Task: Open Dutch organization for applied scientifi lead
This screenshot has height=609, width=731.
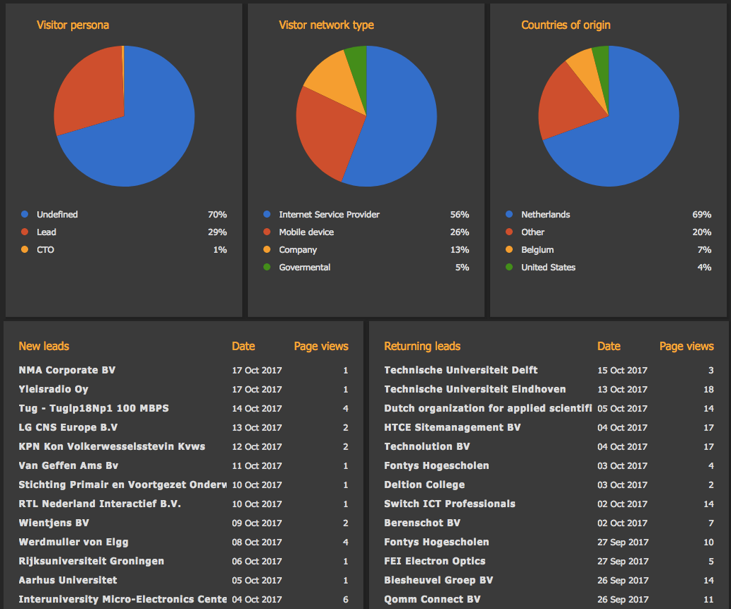Action: 488,408
